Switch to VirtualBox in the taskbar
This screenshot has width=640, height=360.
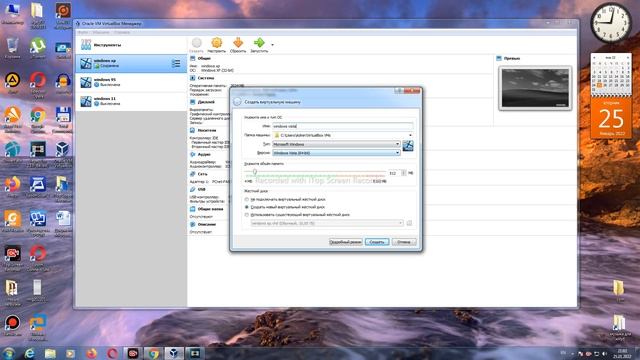[x=174, y=353]
